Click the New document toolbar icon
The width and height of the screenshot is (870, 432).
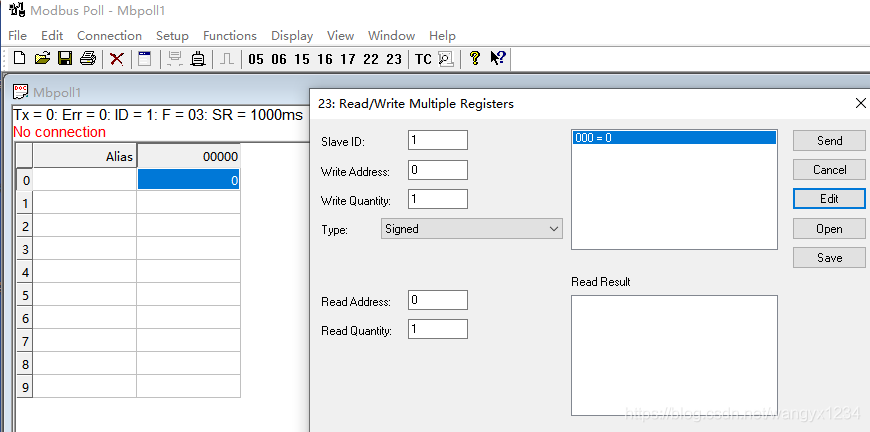[19, 58]
